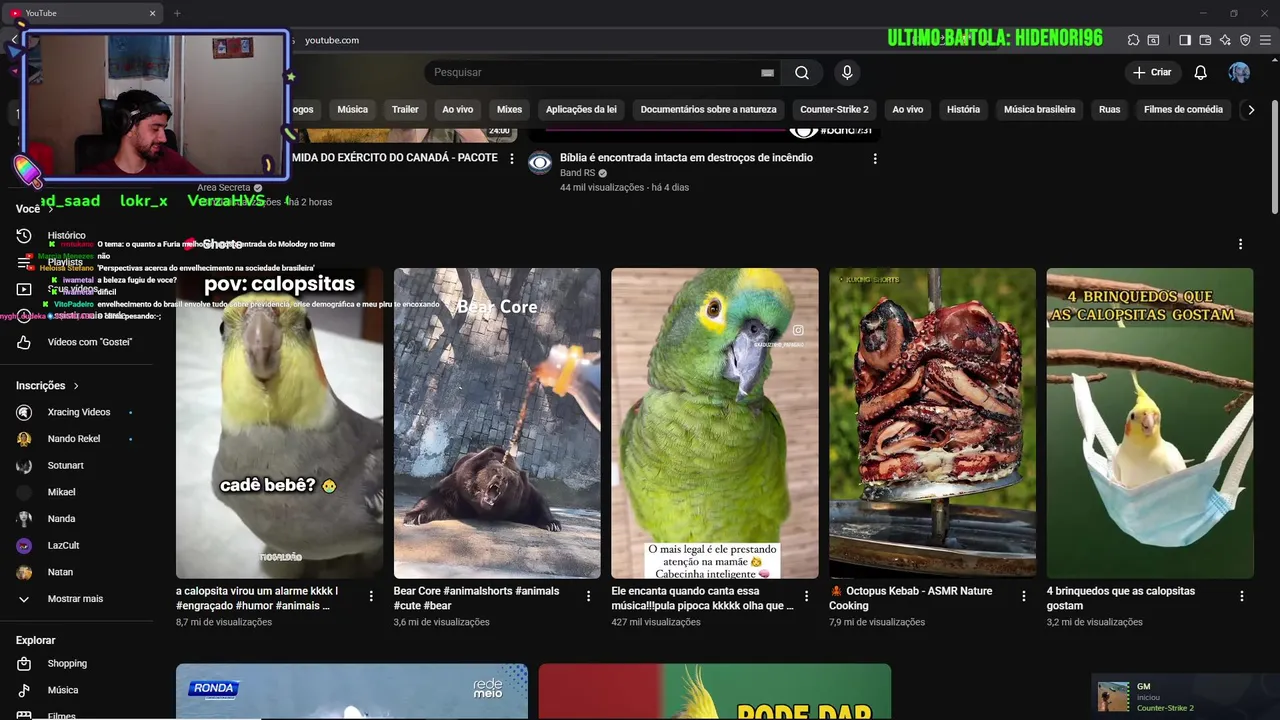The height and width of the screenshot is (720, 1280).
Task: Open Histórico in sidebar
Action: coord(66,235)
